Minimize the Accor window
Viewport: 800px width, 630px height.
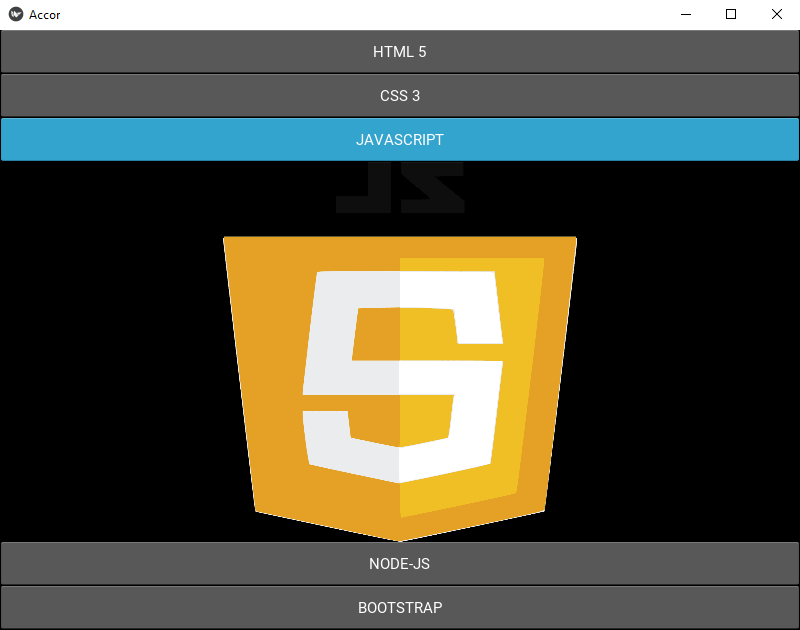coord(686,14)
